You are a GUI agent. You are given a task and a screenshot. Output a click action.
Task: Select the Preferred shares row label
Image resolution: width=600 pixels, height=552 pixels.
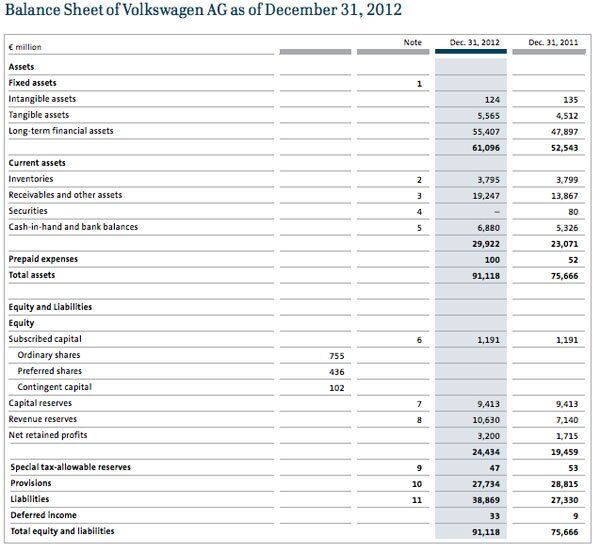point(51,371)
